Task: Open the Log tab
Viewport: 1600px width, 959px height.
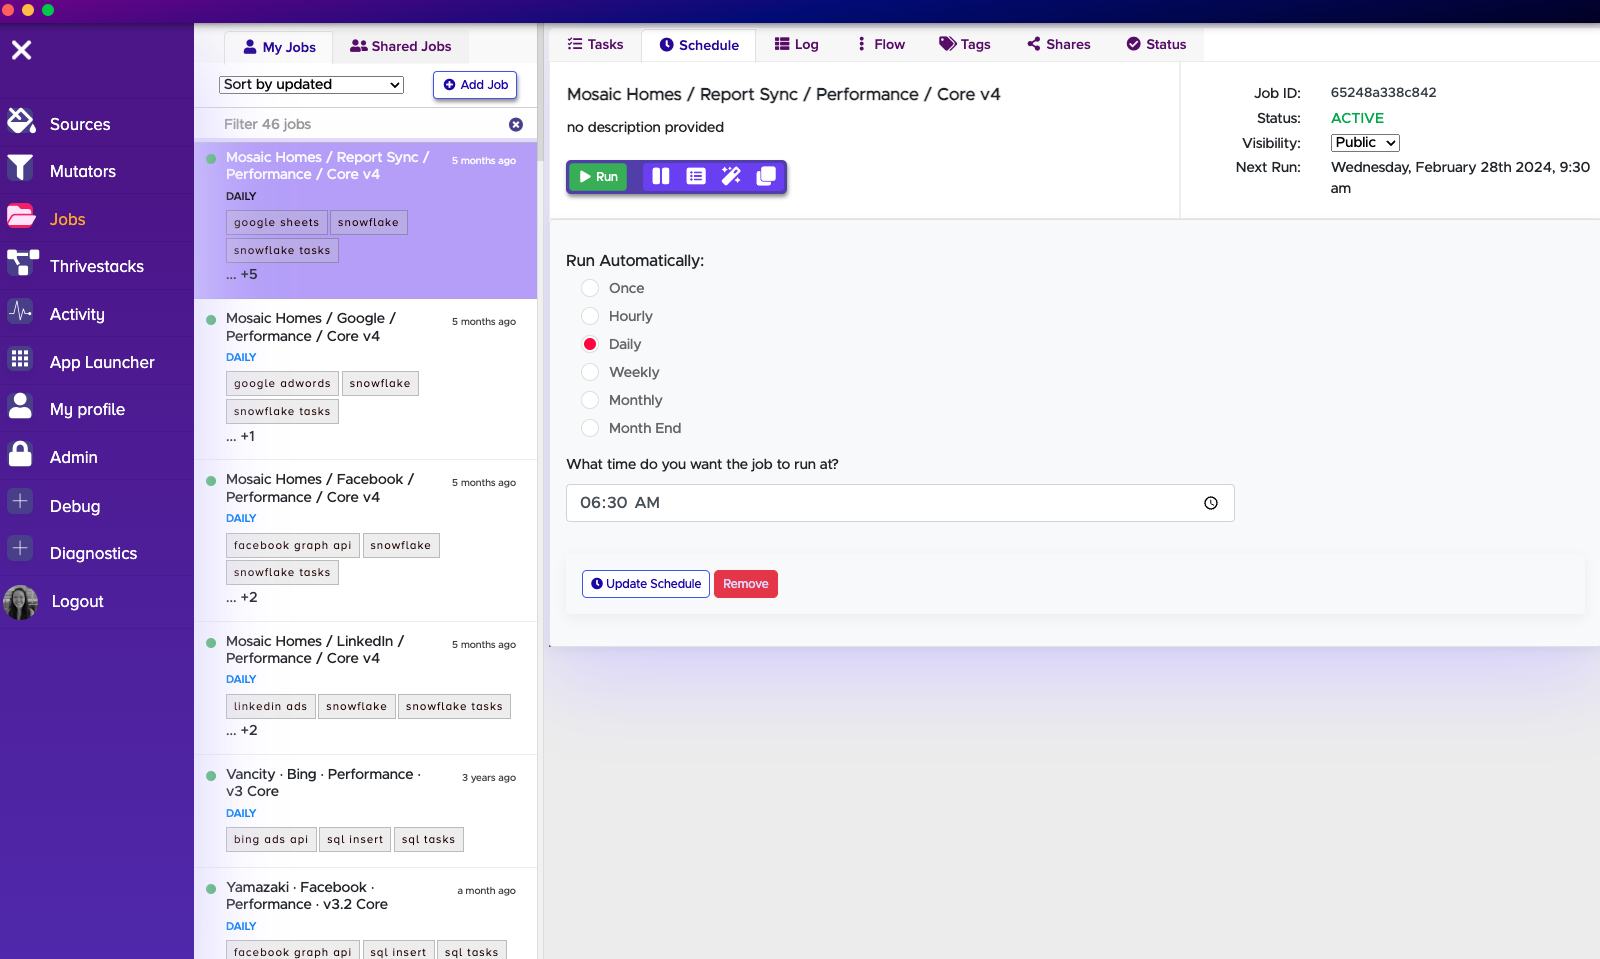Action: [796, 44]
